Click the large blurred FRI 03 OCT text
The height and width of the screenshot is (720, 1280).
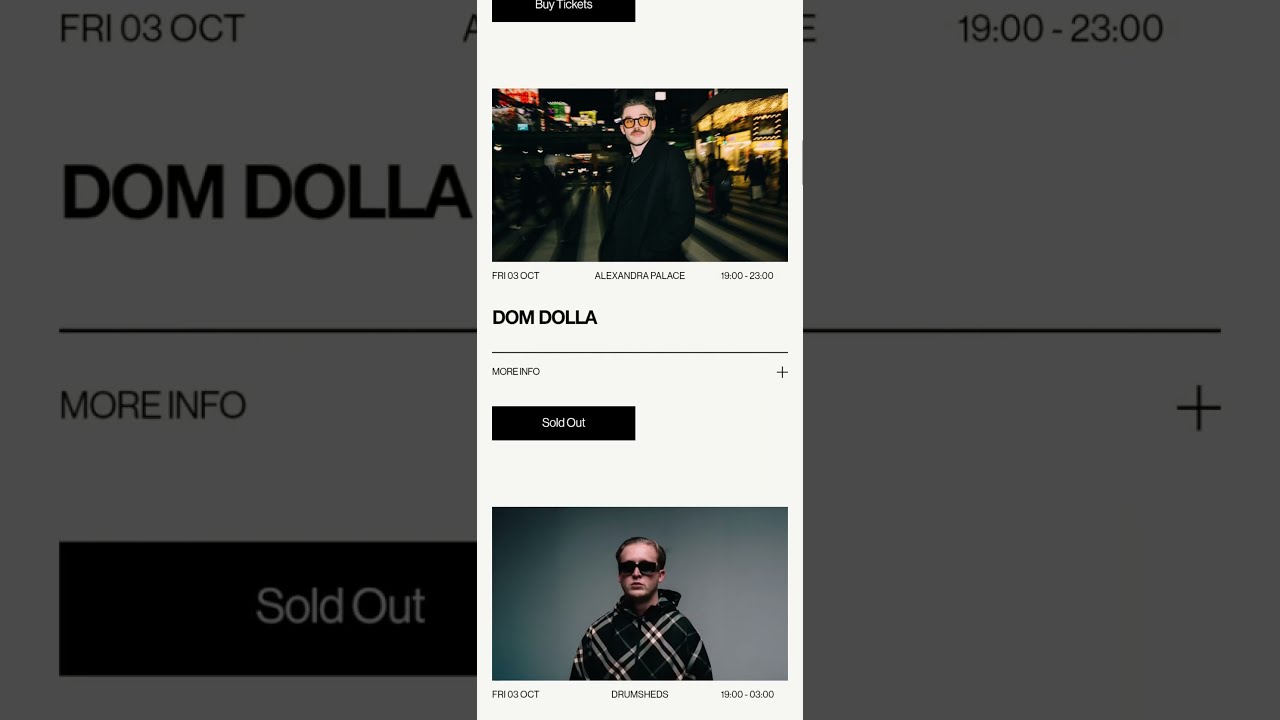[152, 28]
